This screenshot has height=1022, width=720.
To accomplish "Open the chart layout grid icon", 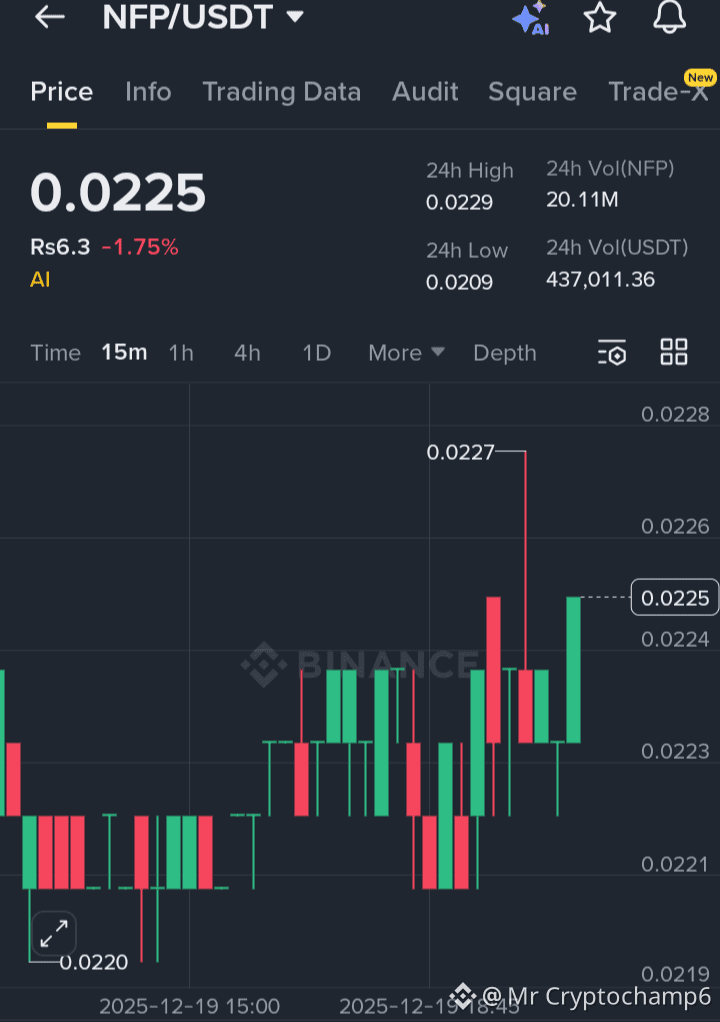I will pyautogui.click(x=674, y=352).
